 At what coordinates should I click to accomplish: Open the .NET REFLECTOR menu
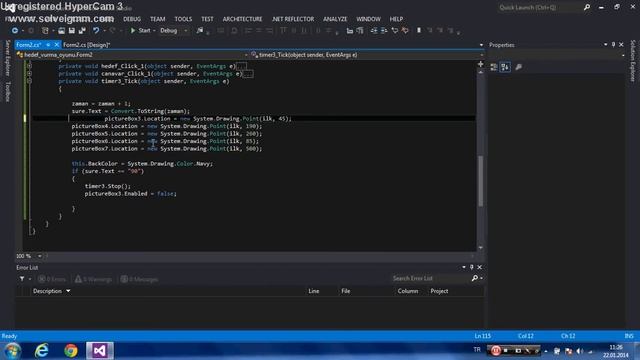293,19
